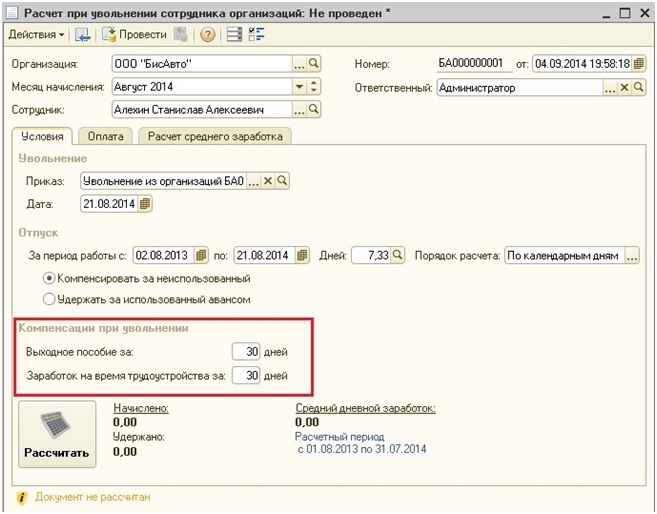Screen dimensions: 657x514
Task: Click the Номер field БА000000001
Action: tap(474, 64)
